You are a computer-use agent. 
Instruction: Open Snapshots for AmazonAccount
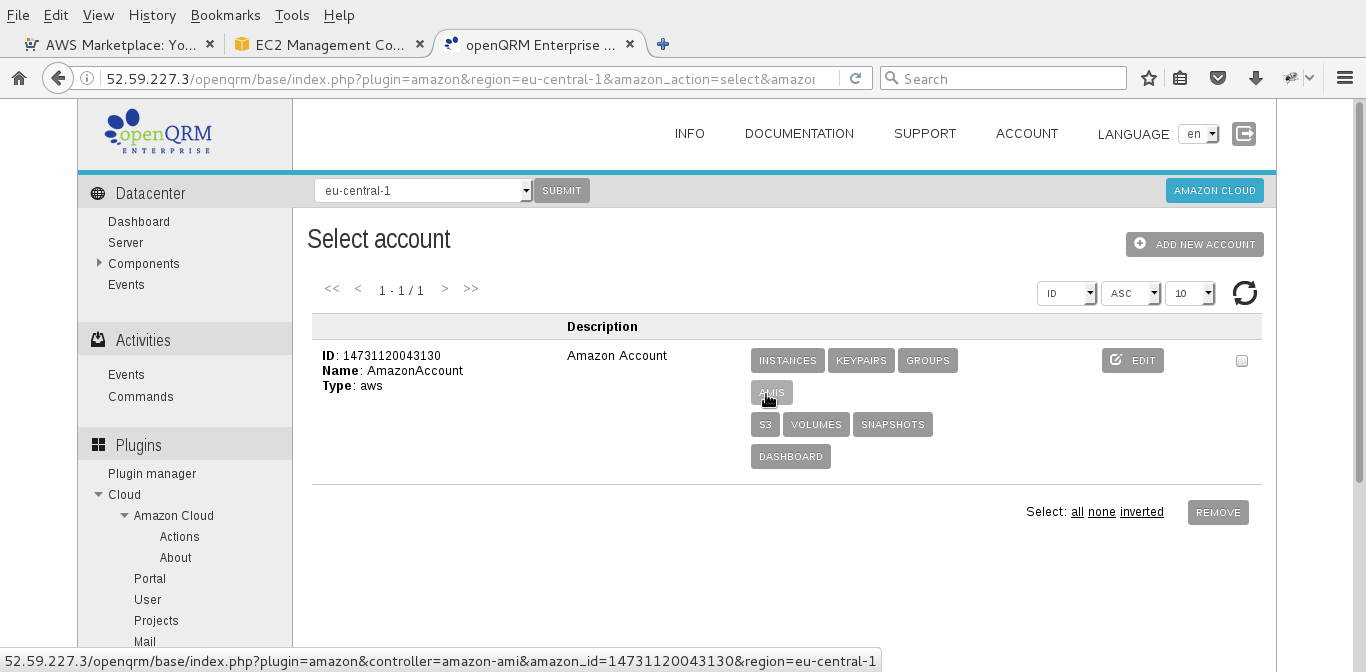click(x=893, y=424)
